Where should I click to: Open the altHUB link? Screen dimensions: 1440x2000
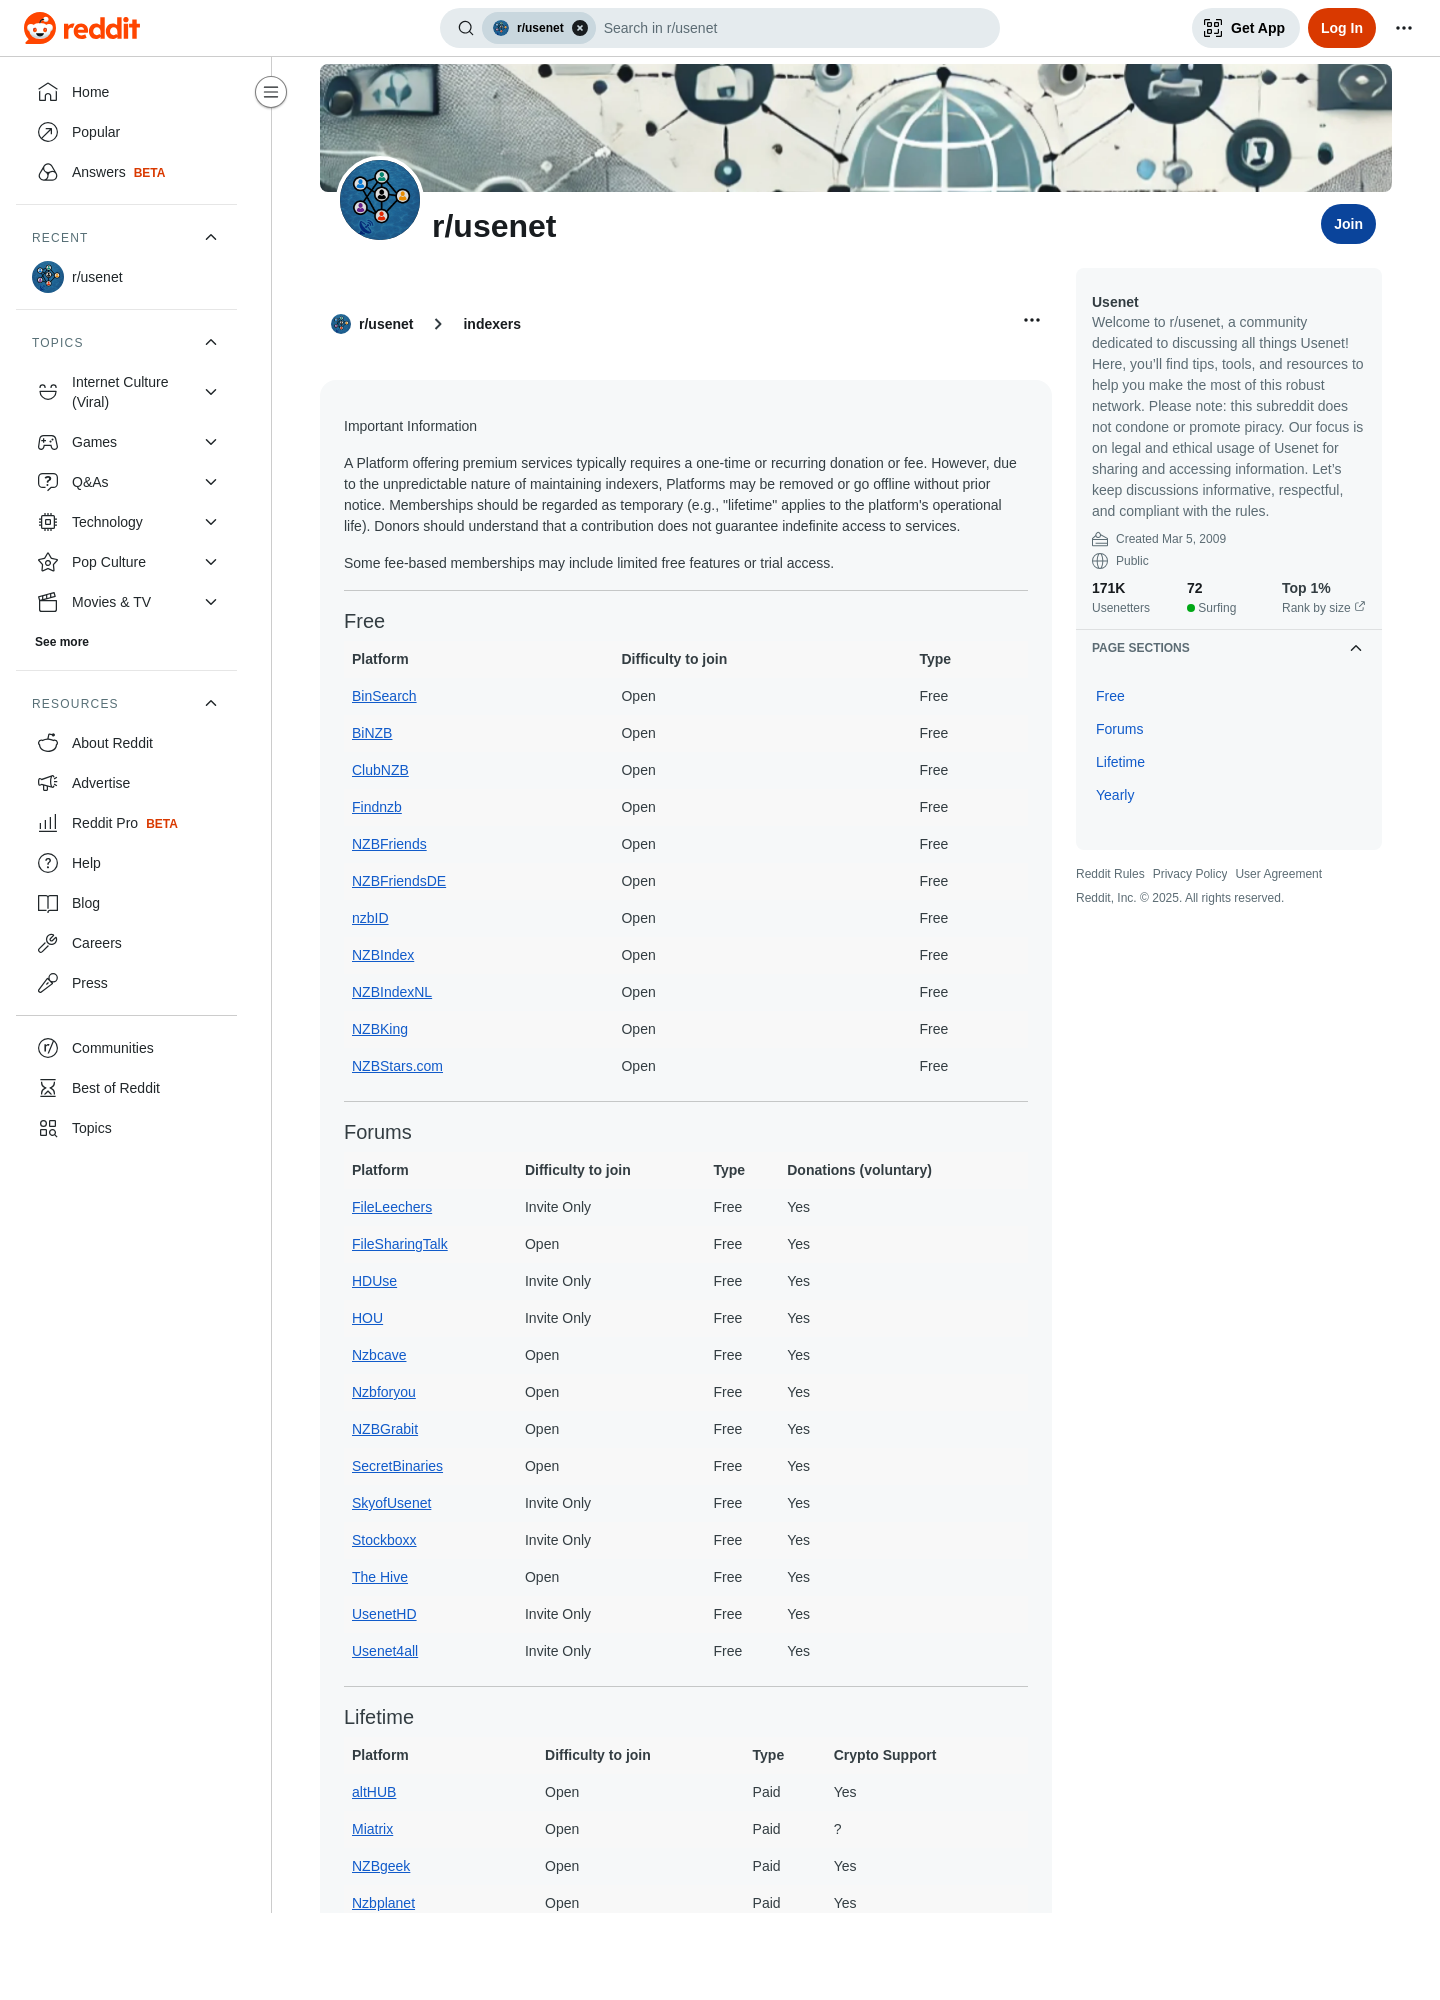pyautogui.click(x=374, y=1792)
